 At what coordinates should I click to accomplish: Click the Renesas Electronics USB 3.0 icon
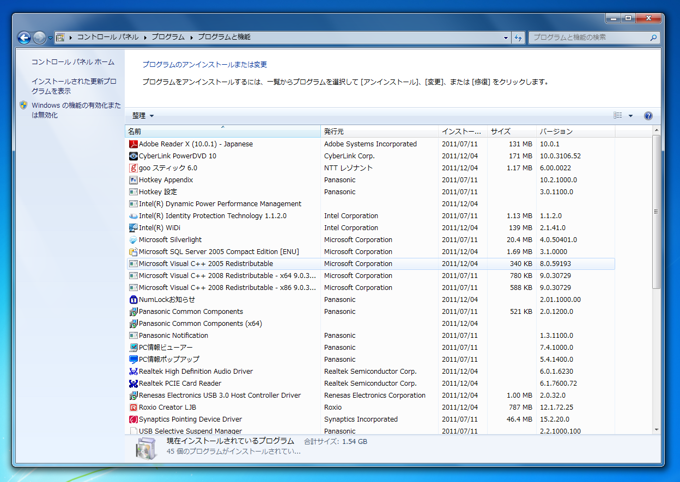[133, 395]
